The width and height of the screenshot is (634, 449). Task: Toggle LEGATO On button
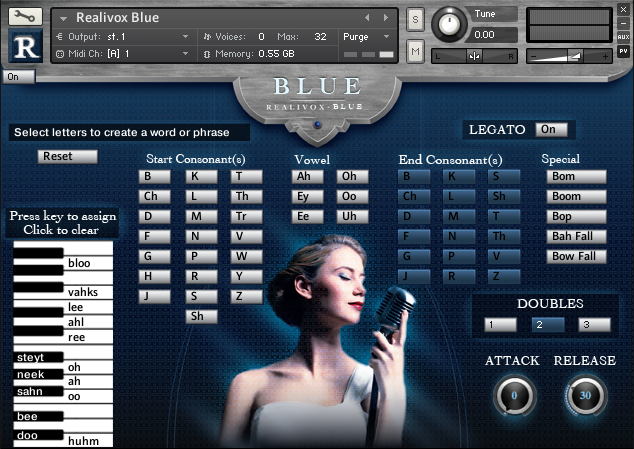[551, 129]
